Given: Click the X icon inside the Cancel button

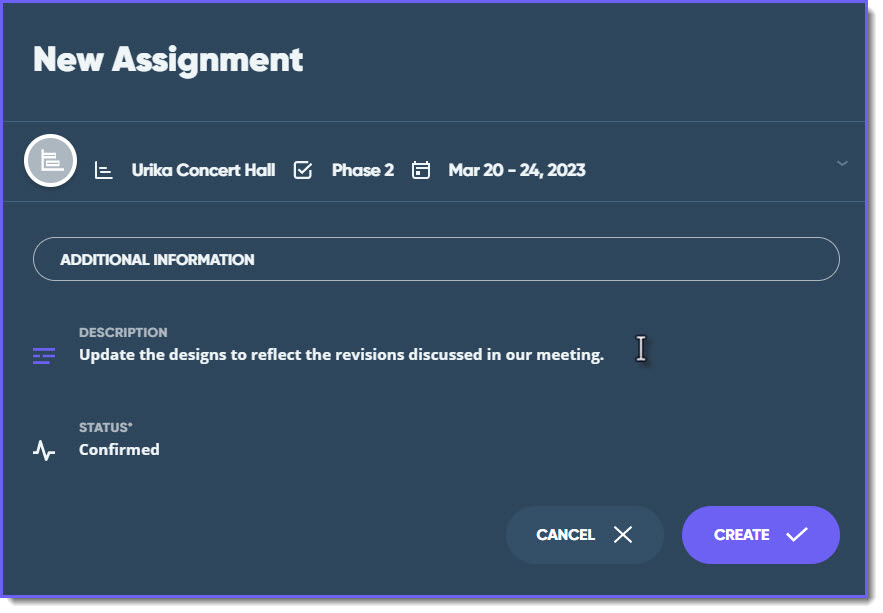Looking at the screenshot, I should pyautogui.click(x=622, y=534).
